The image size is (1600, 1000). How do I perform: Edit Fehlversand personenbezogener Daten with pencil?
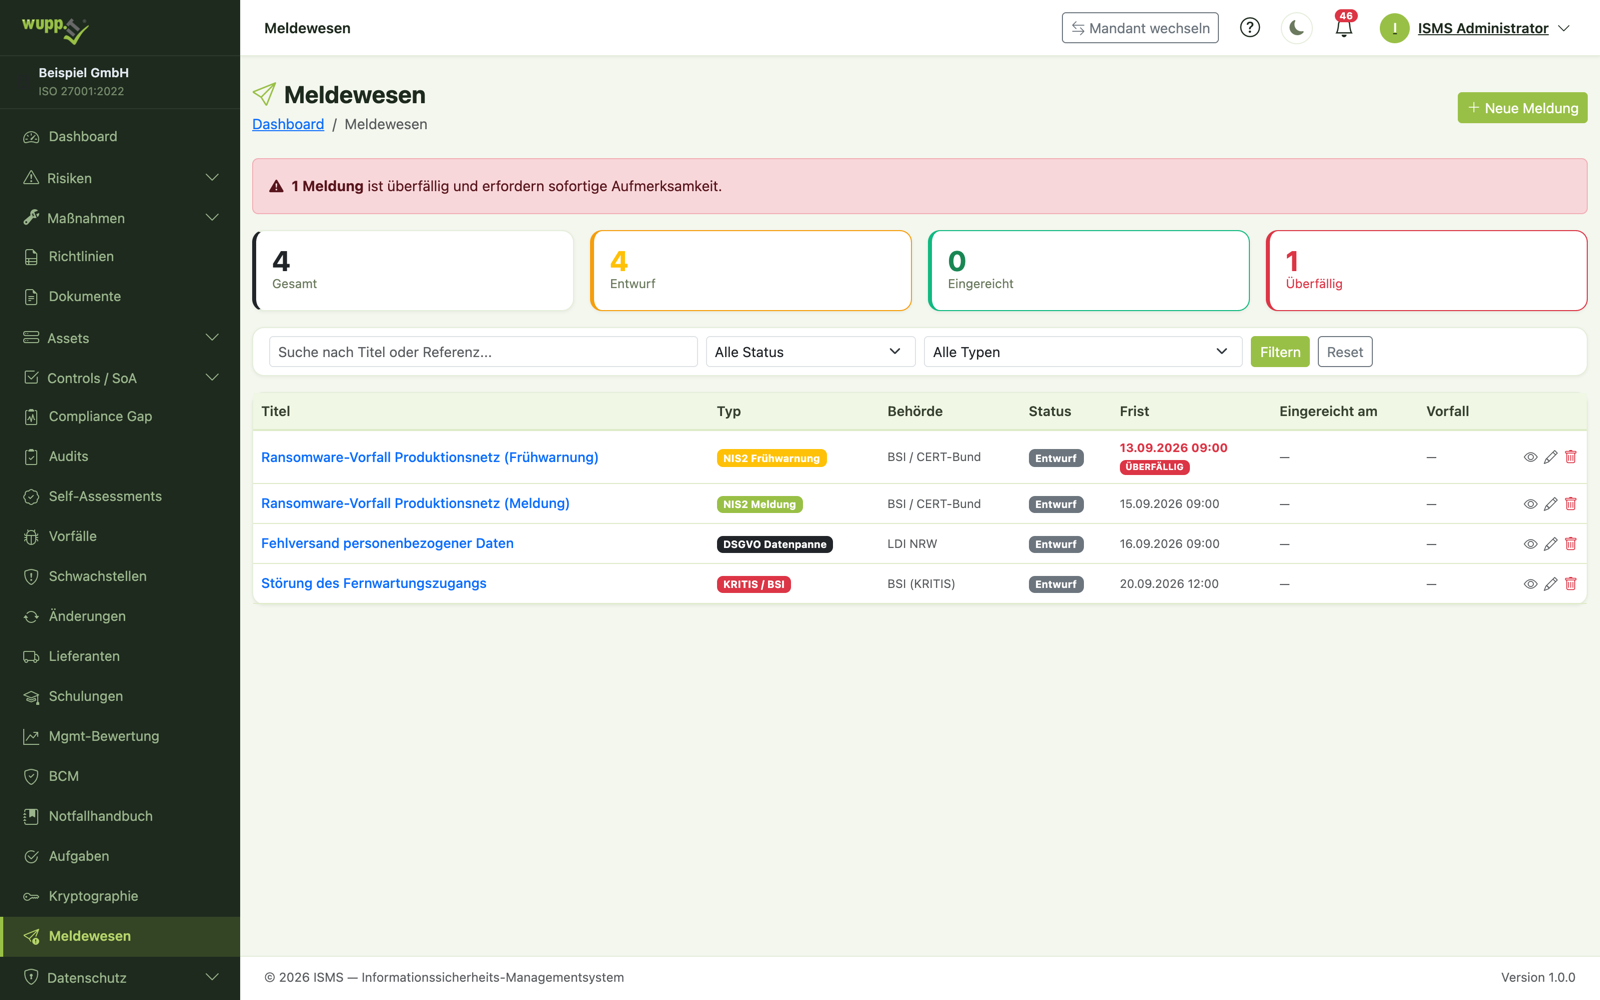1550,544
